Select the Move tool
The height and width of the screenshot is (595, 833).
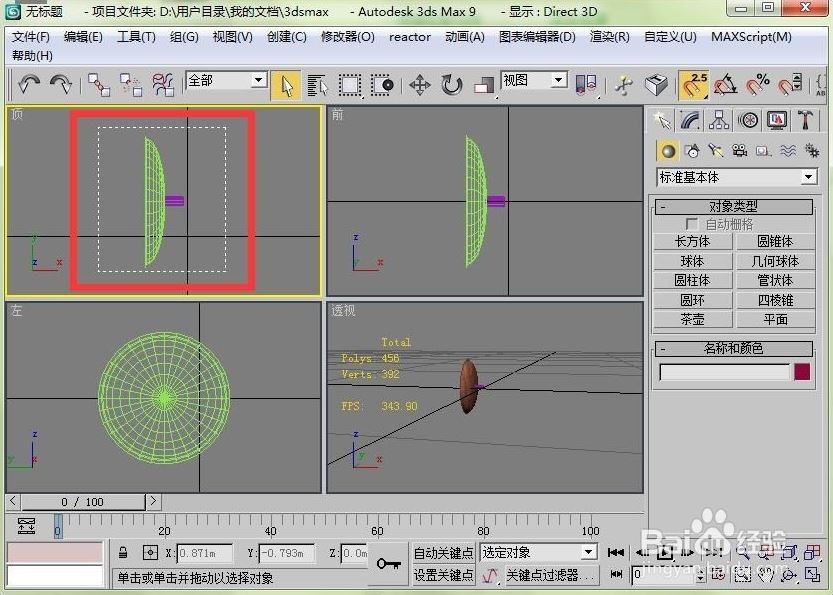(x=420, y=85)
